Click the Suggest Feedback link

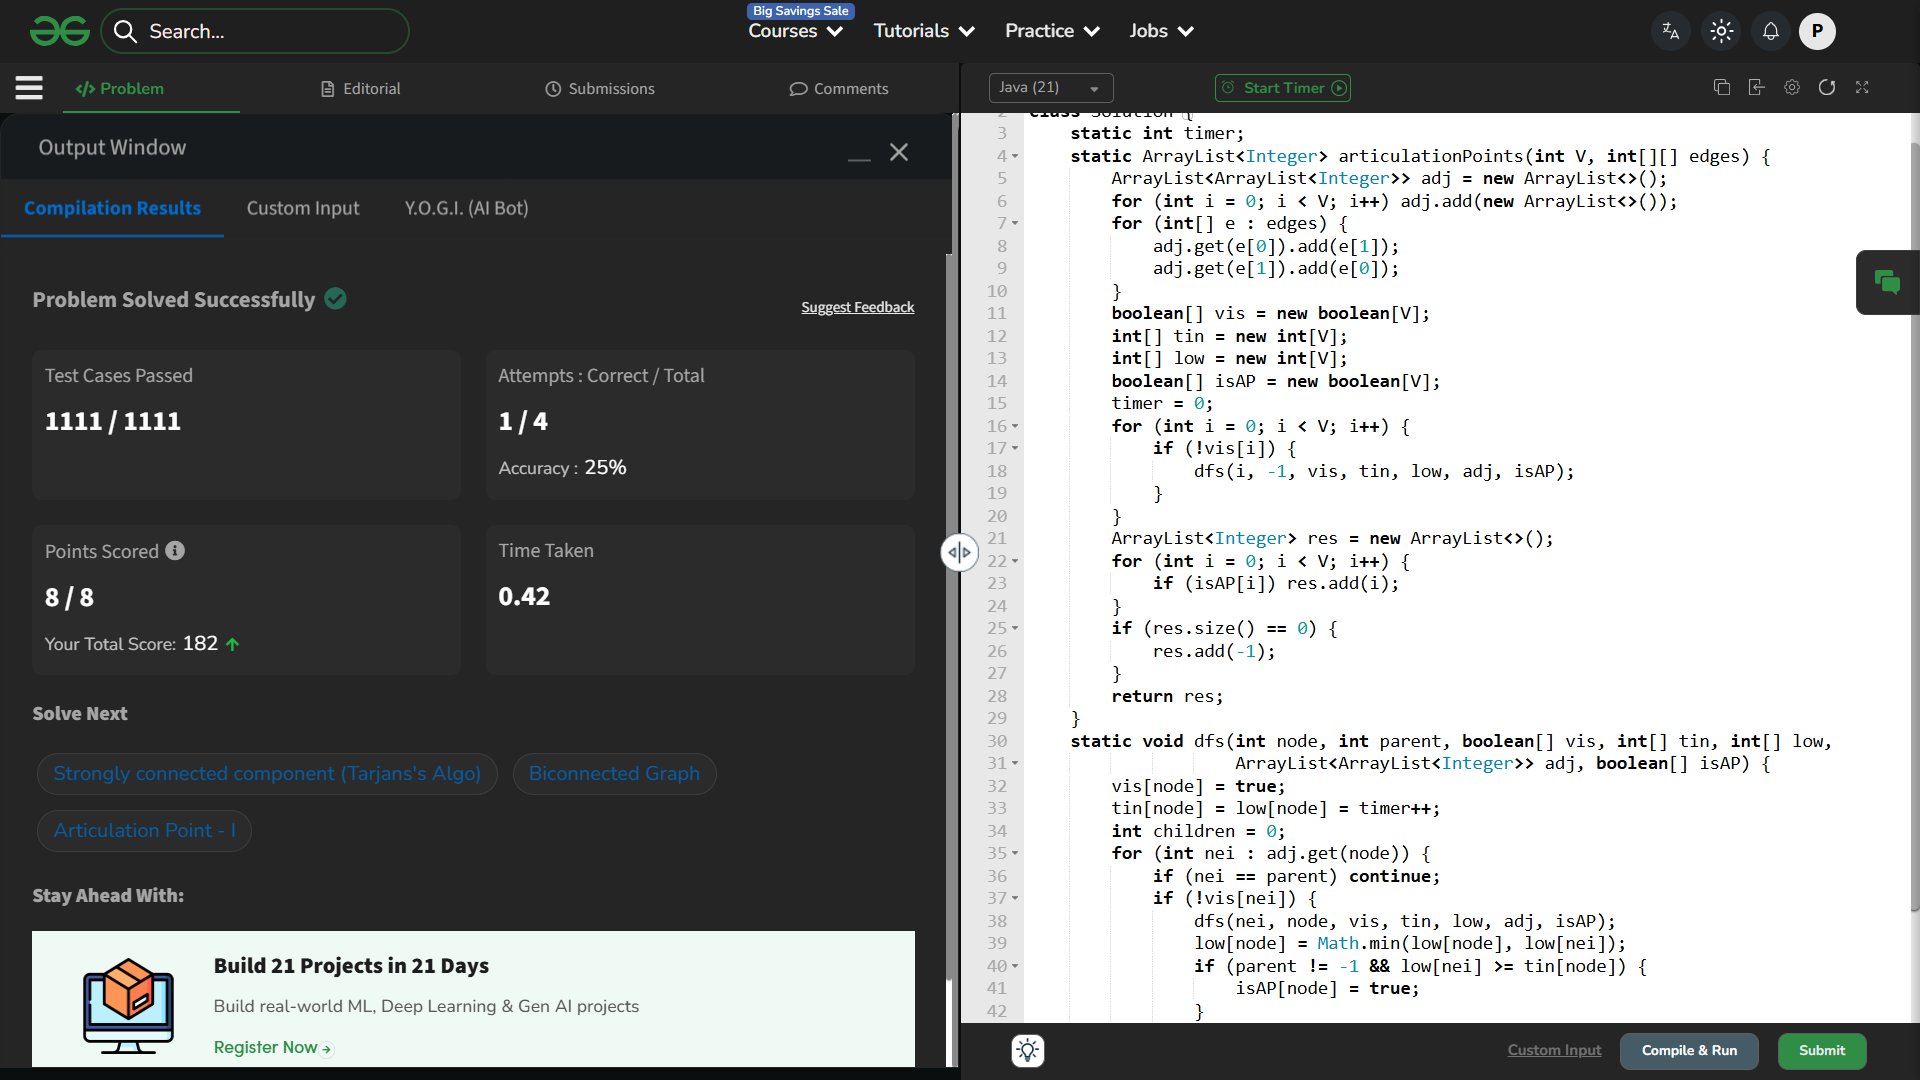pos(857,307)
